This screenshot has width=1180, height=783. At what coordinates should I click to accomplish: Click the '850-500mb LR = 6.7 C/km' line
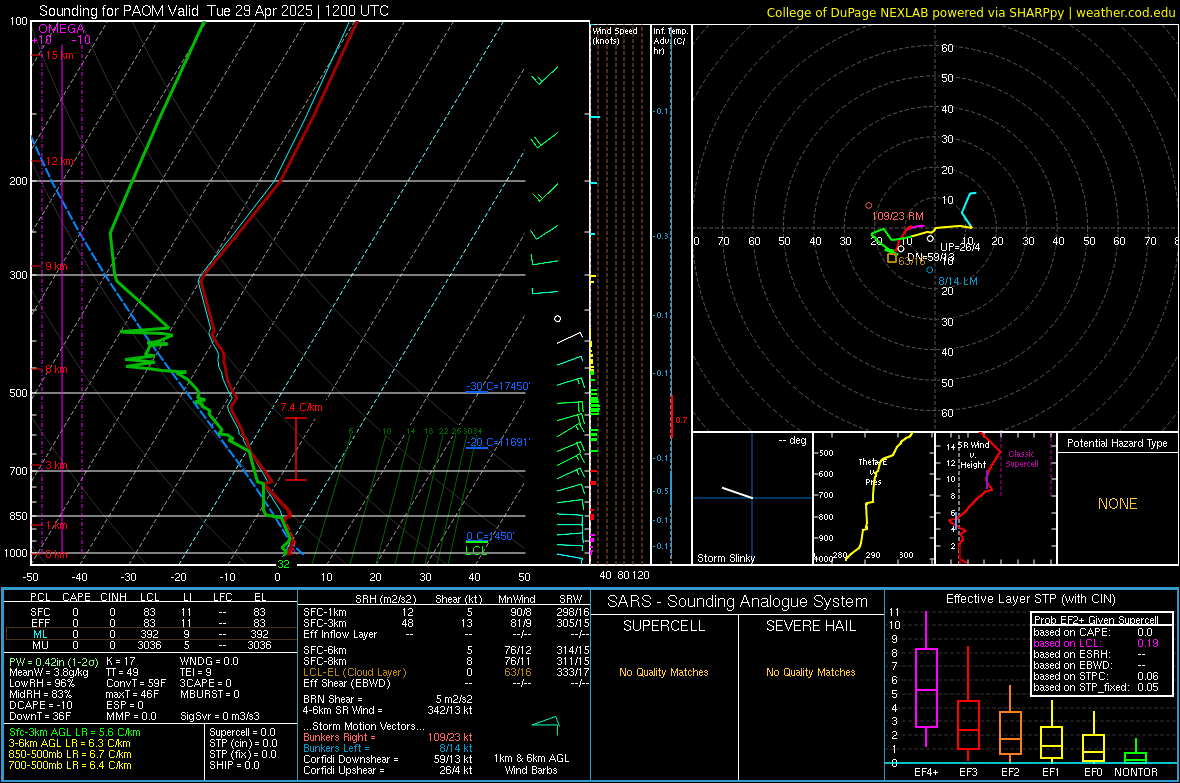click(x=70, y=754)
